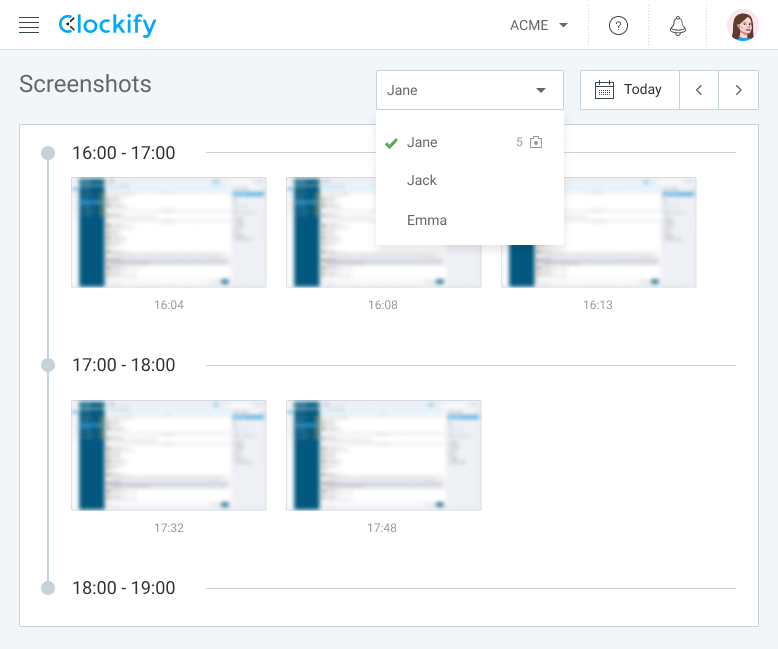Click the user profile avatar
The height and width of the screenshot is (649, 778).
[742, 26]
